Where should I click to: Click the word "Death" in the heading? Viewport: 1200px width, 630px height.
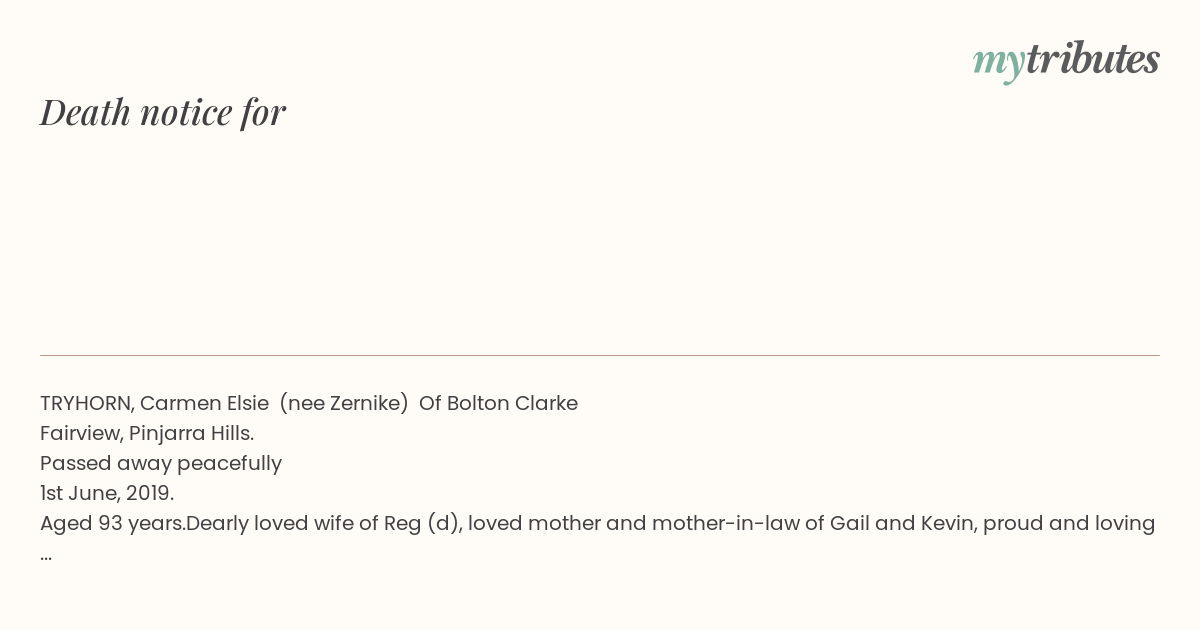coord(86,112)
